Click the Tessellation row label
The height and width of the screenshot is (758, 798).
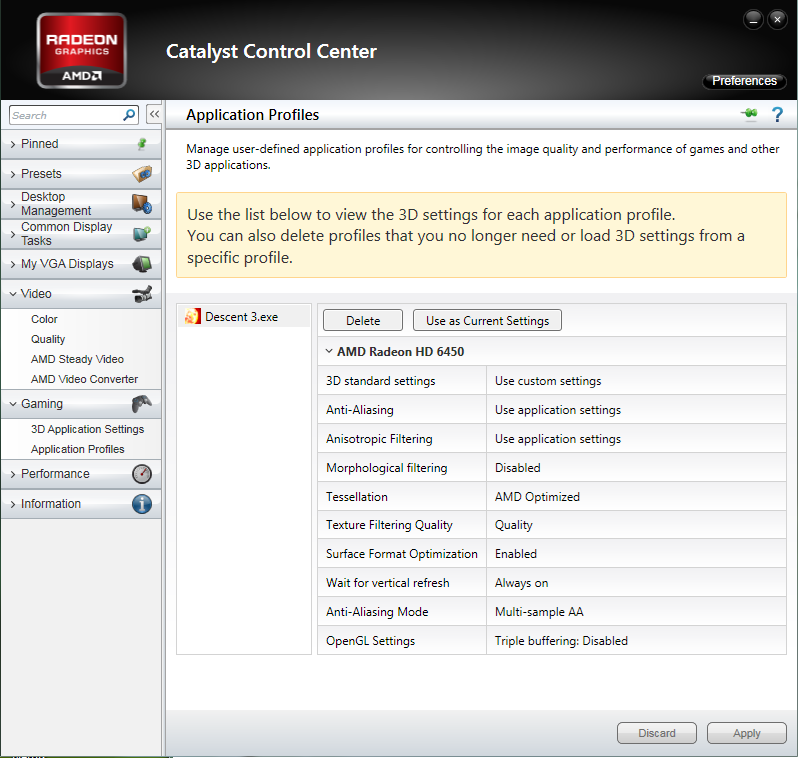(x=357, y=497)
